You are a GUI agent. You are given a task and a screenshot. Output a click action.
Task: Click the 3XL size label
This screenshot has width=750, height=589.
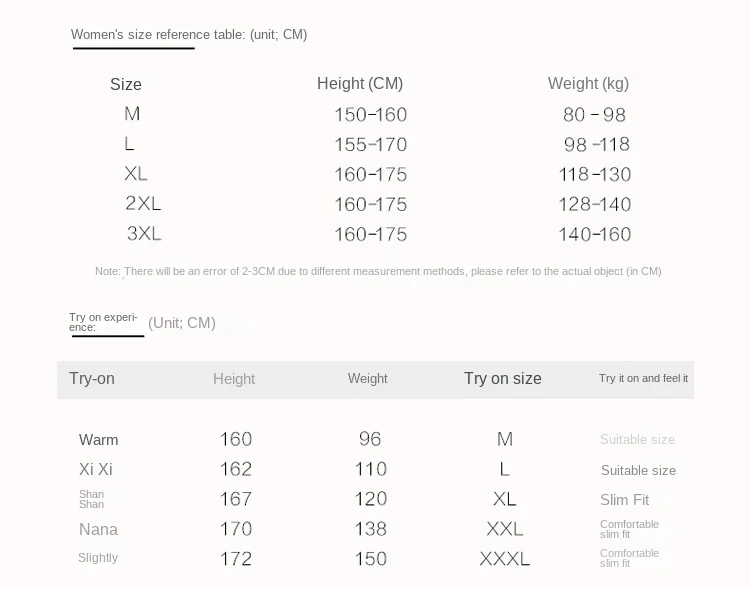tap(144, 233)
